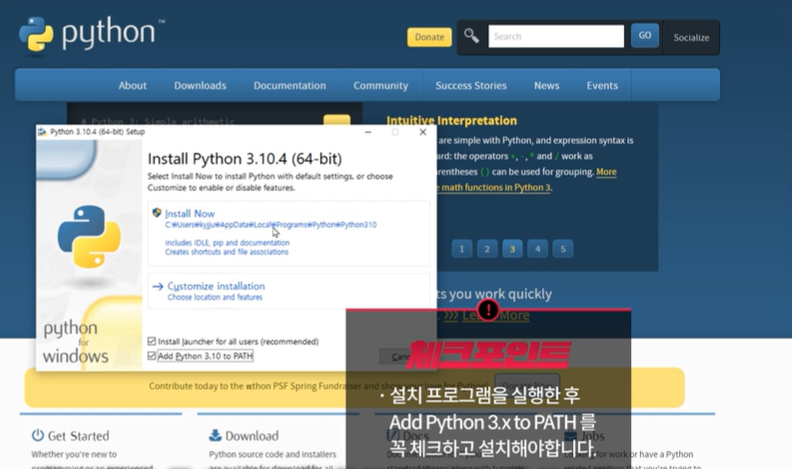
Task: Click the shield icon beside Install Now
Action: [157, 213]
